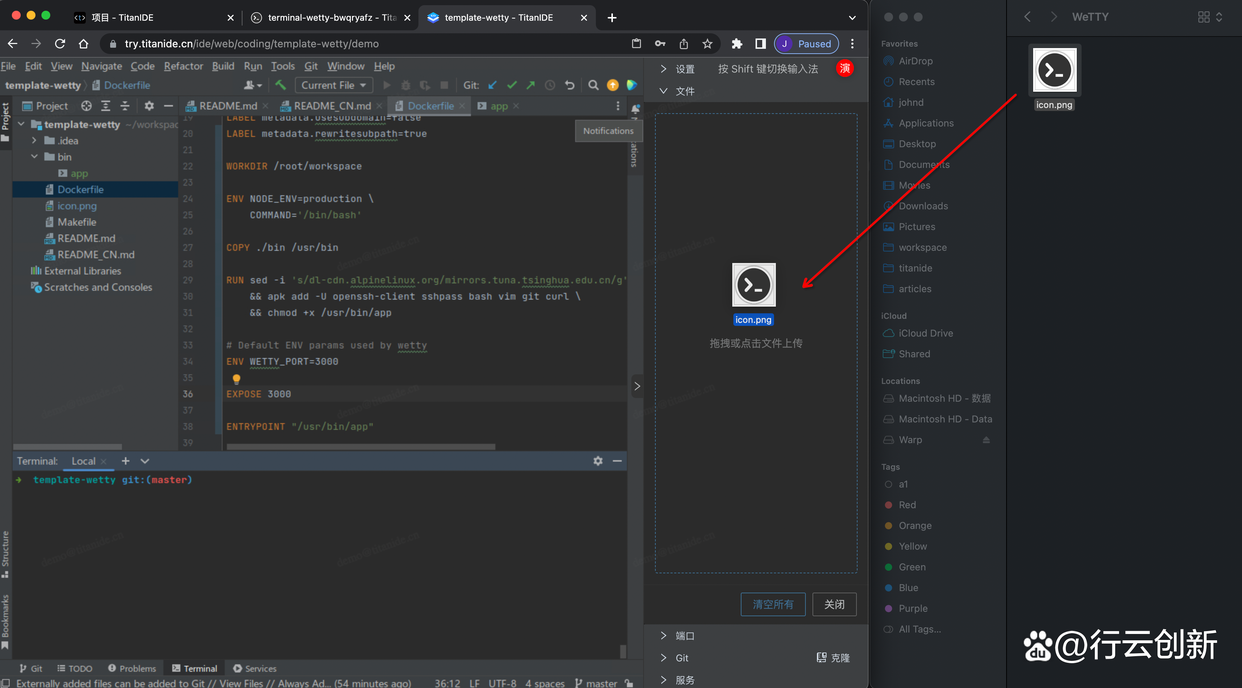Screen dimensions: 1242x688
Task: Click the Build project hammer icon
Action: 281,86
